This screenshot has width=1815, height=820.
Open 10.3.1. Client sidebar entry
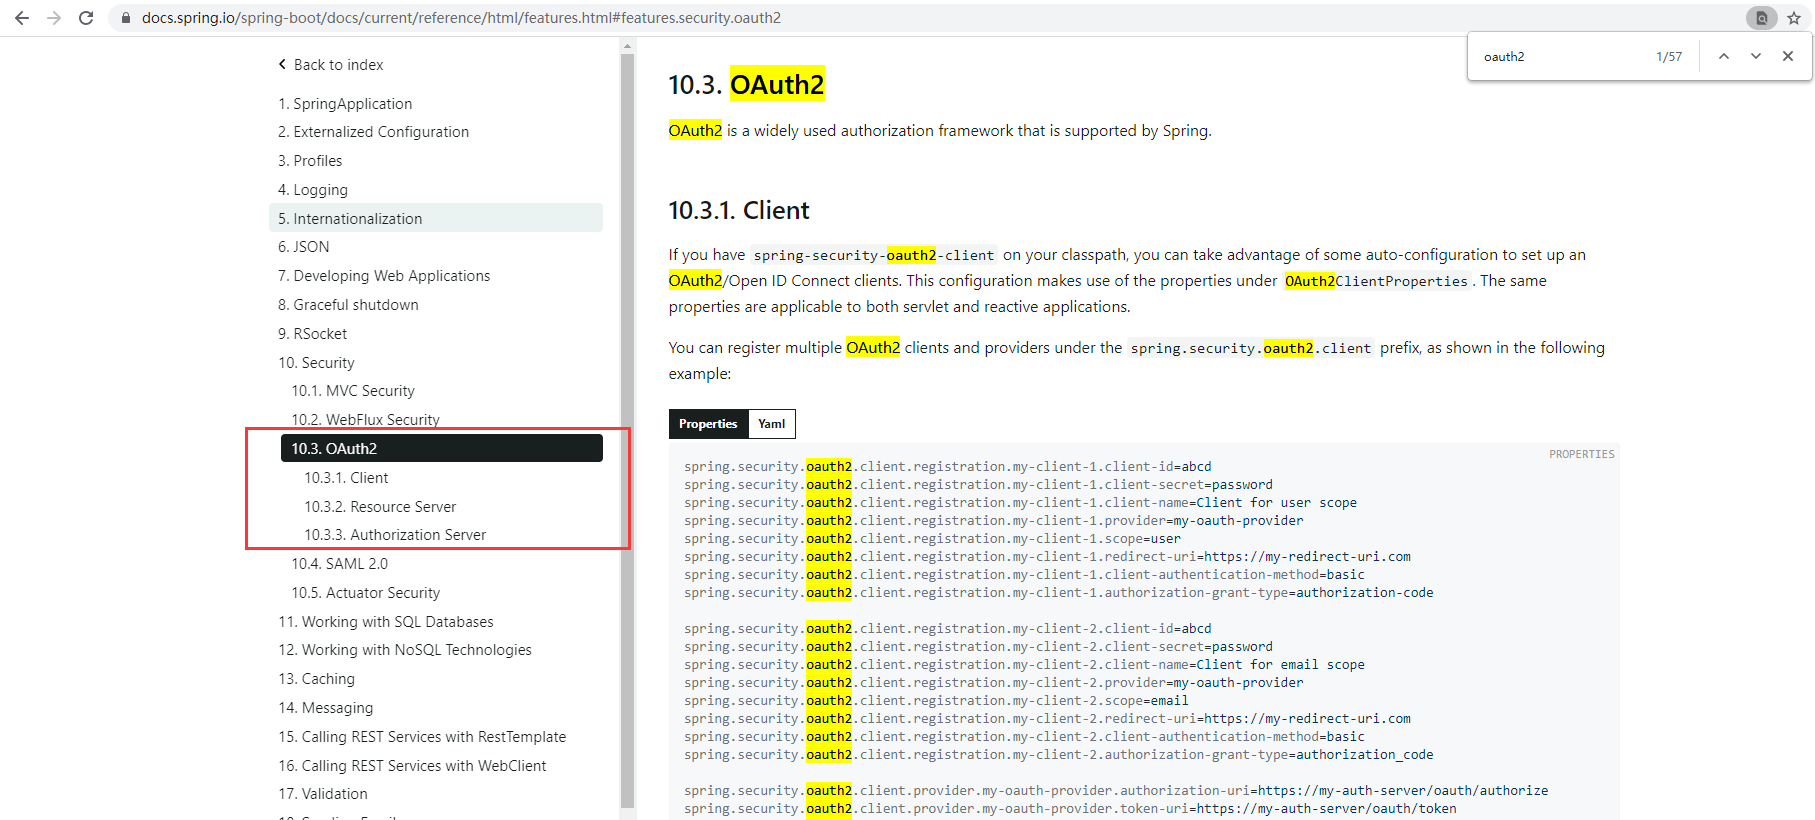click(346, 478)
